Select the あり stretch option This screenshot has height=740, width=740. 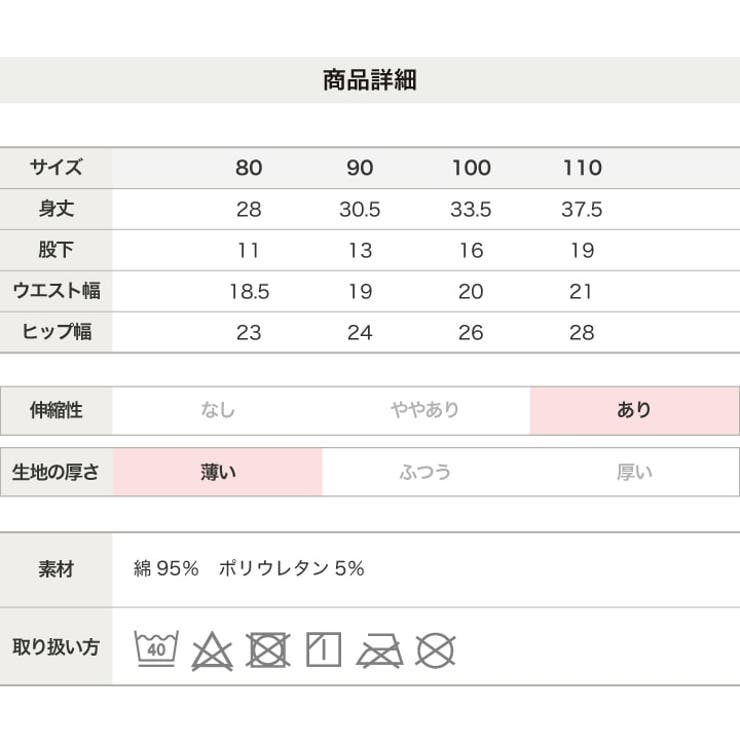[x=634, y=410]
